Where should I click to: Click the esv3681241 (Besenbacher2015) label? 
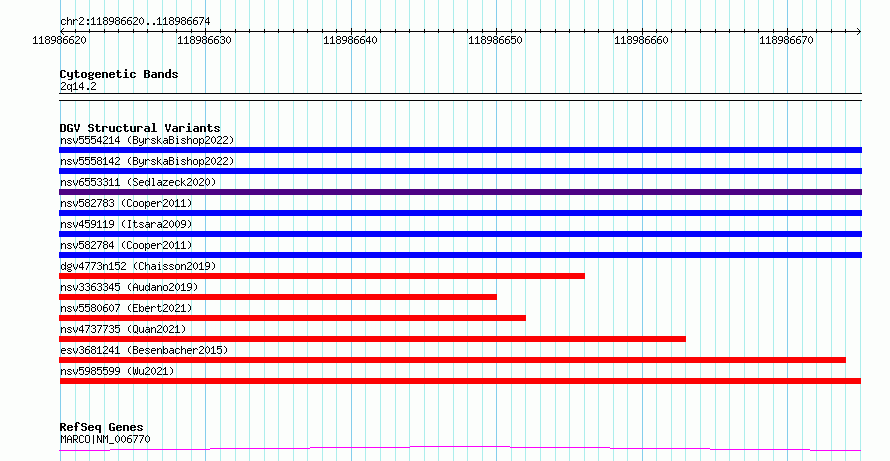tap(144, 350)
